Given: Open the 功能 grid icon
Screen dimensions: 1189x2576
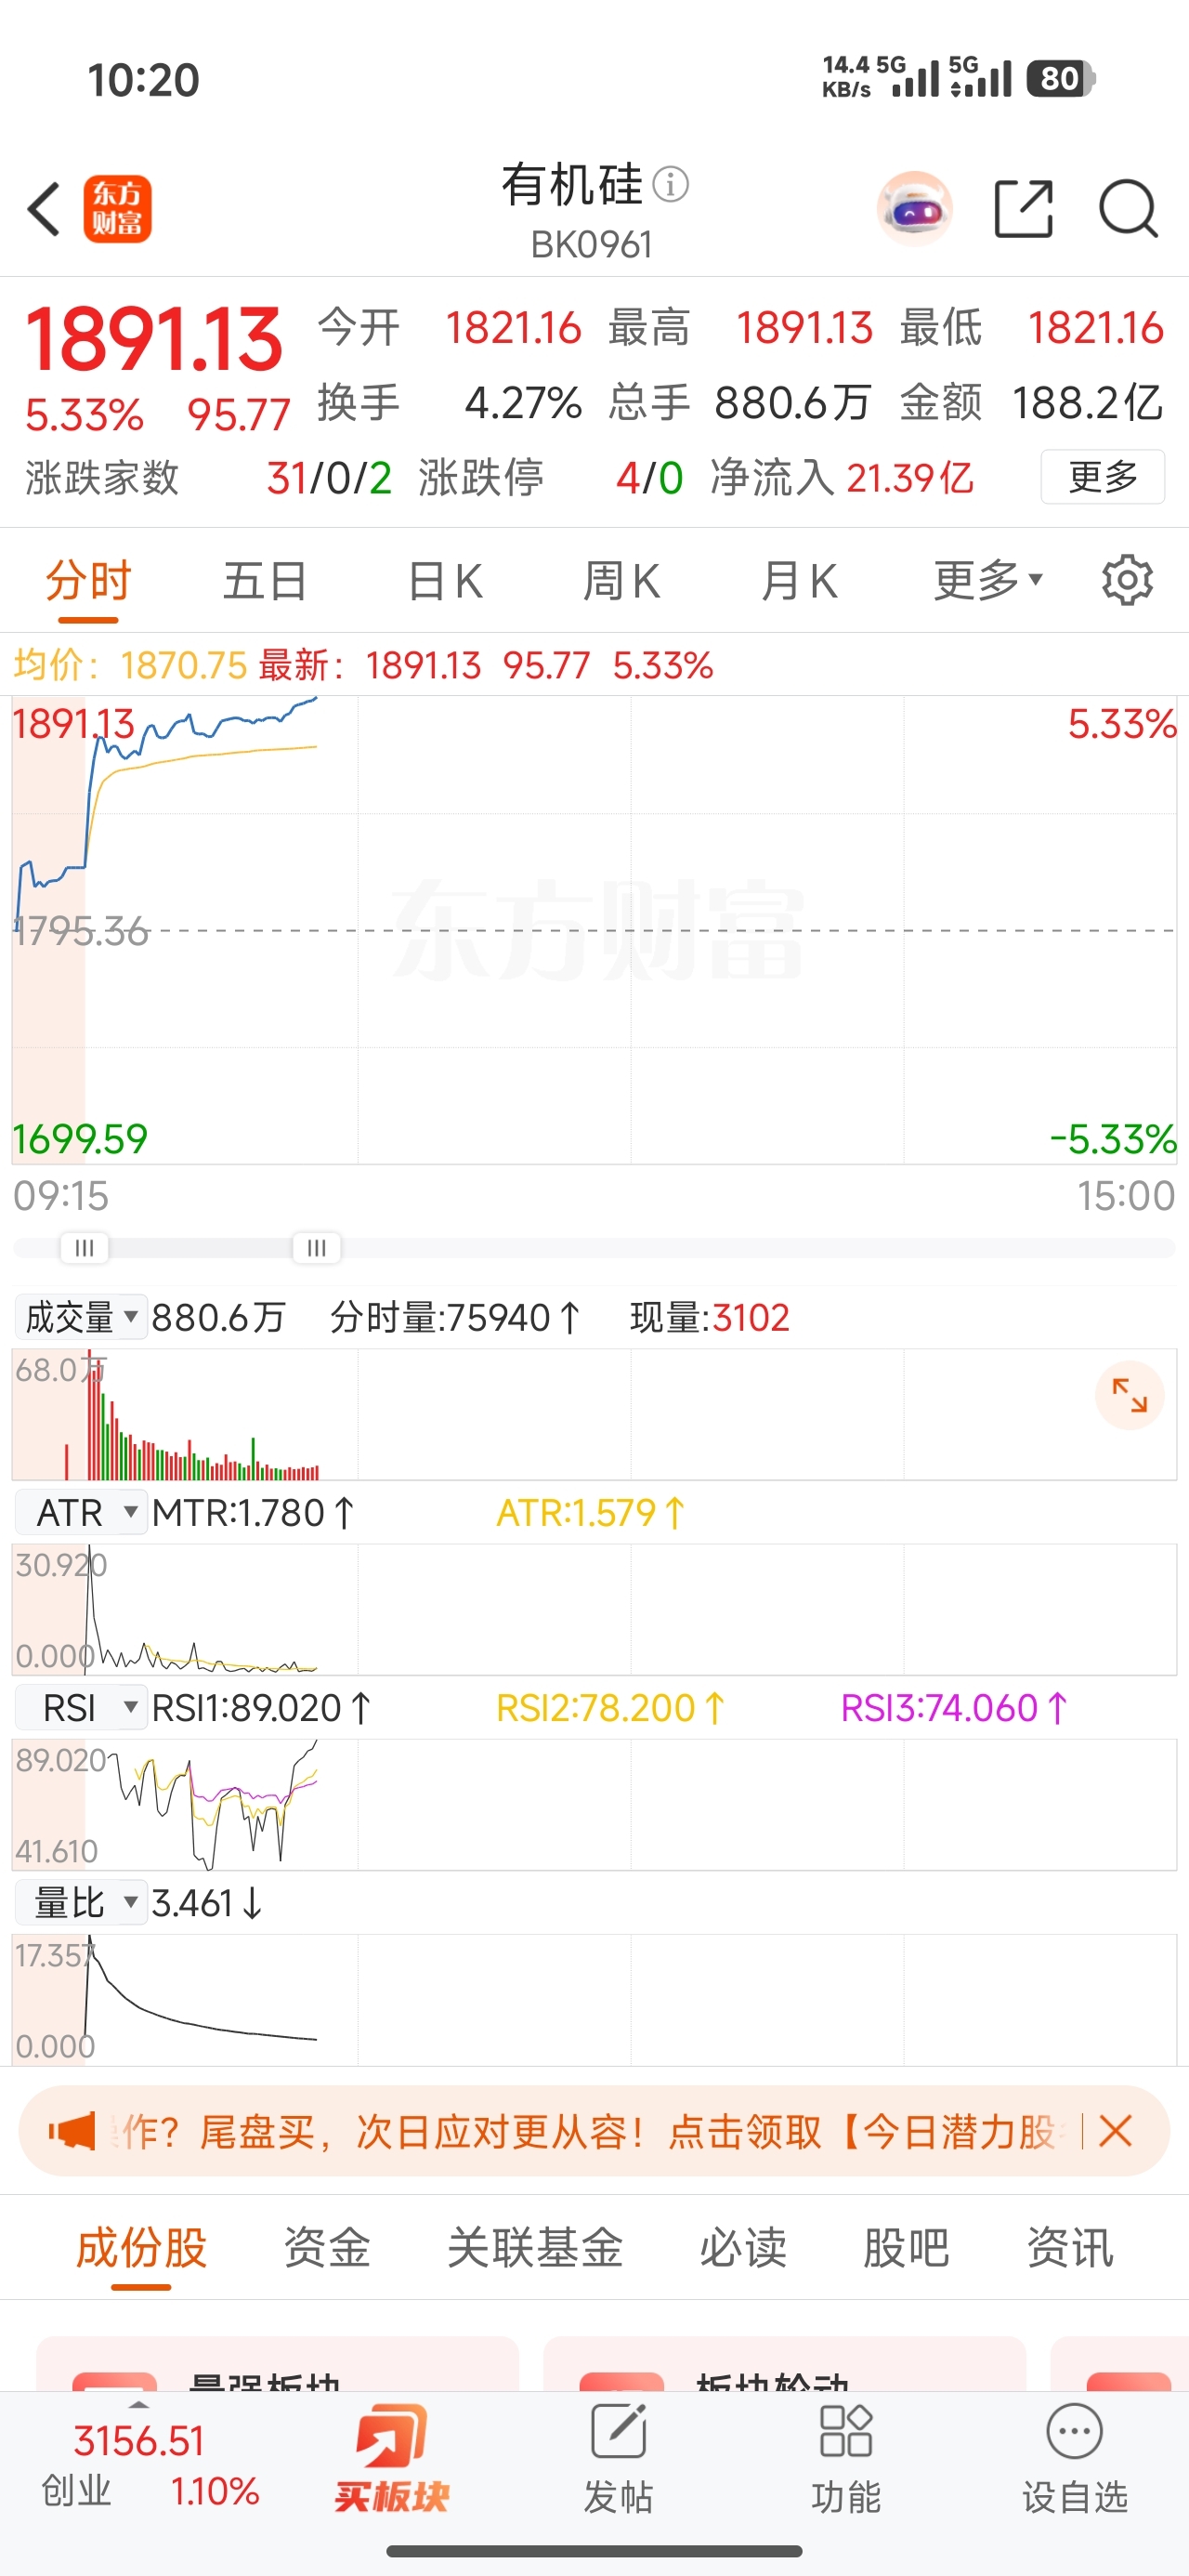Looking at the screenshot, I should (846, 2457).
